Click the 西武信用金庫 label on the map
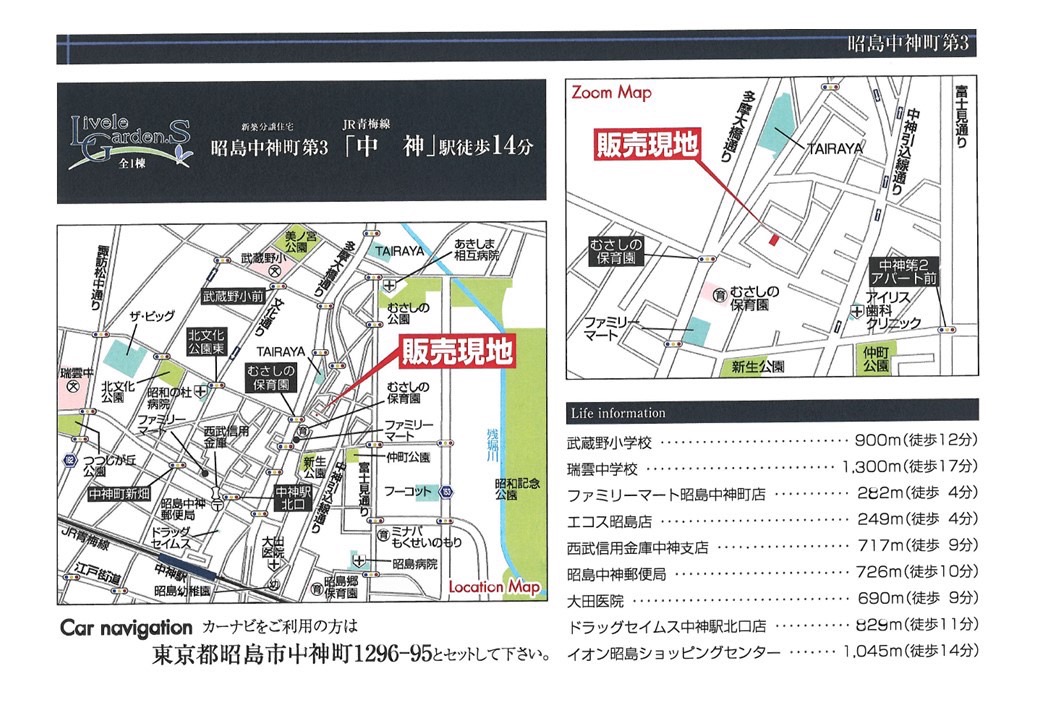 point(226,436)
